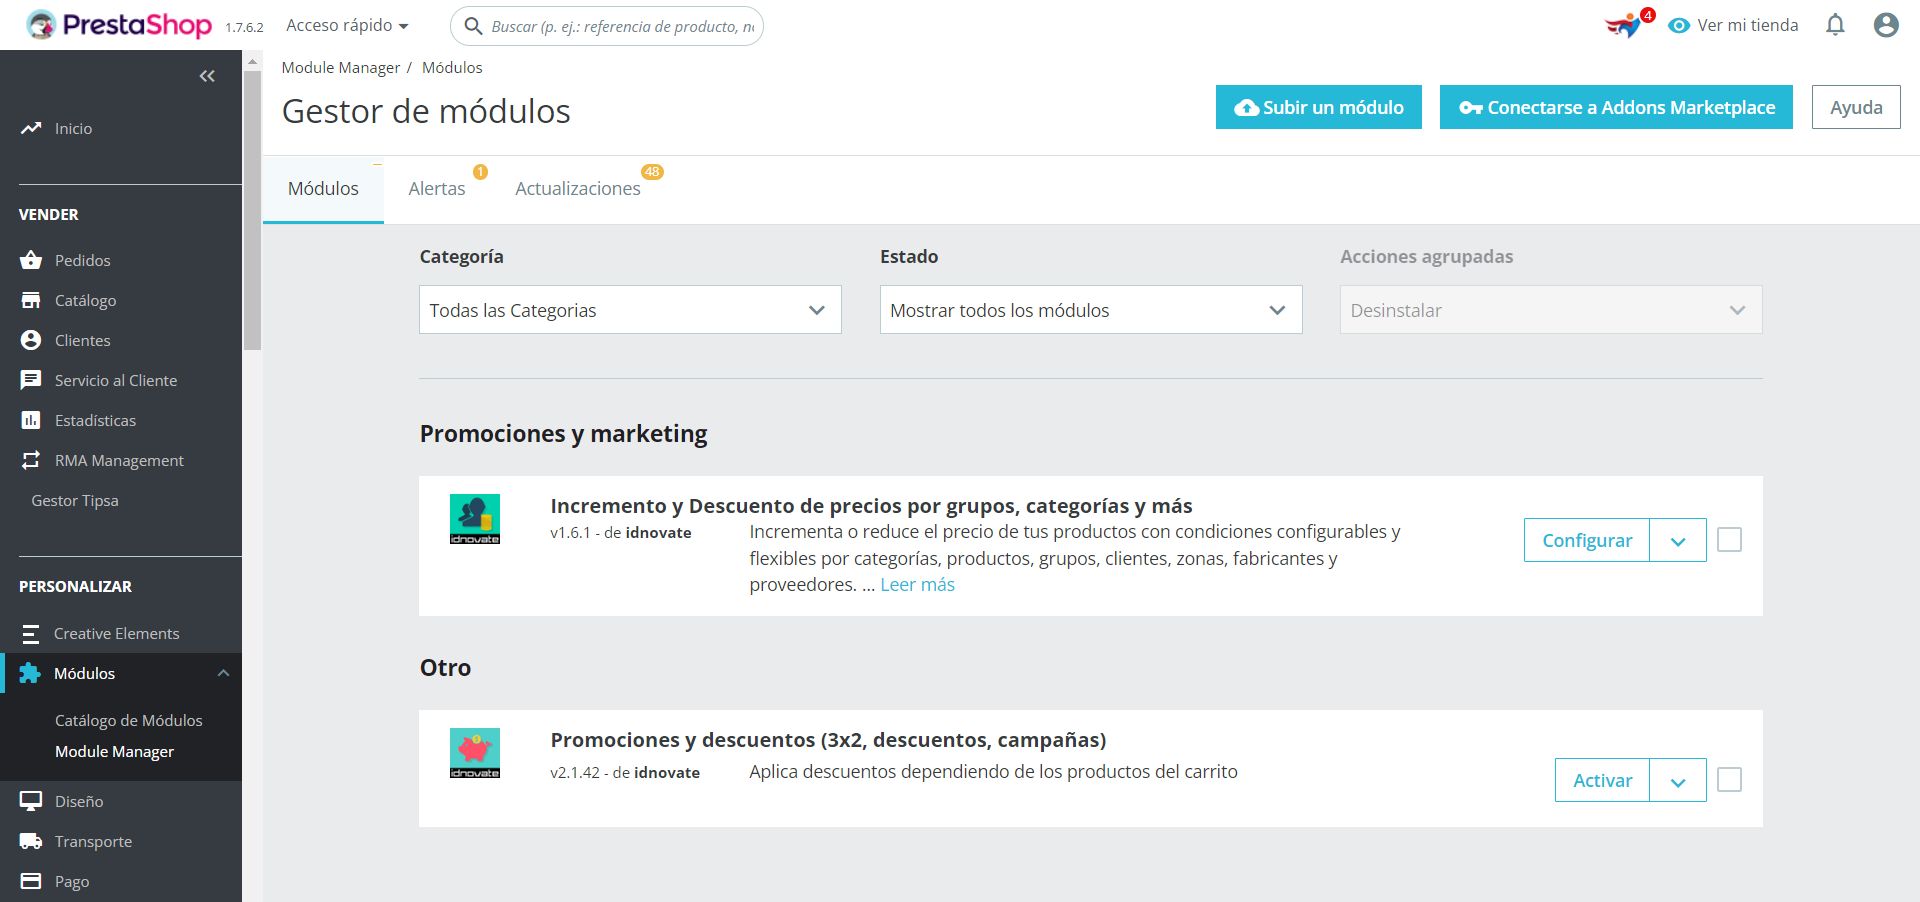The width and height of the screenshot is (1920, 902).
Task: Click the idnovate price increment module thumbnail
Action: [x=475, y=519]
